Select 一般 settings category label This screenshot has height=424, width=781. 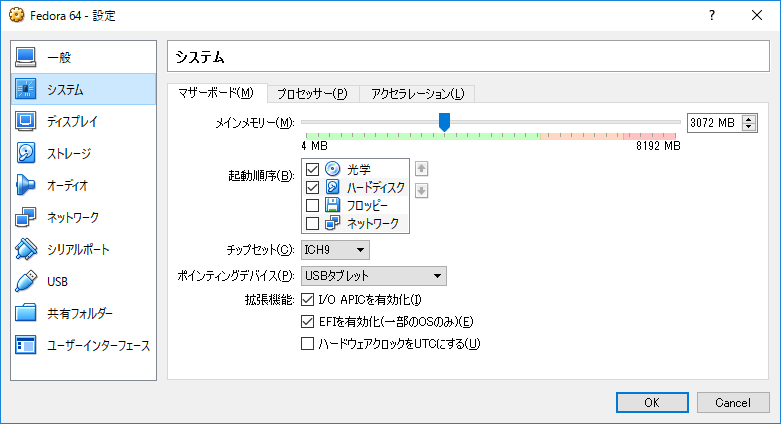click(x=59, y=58)
